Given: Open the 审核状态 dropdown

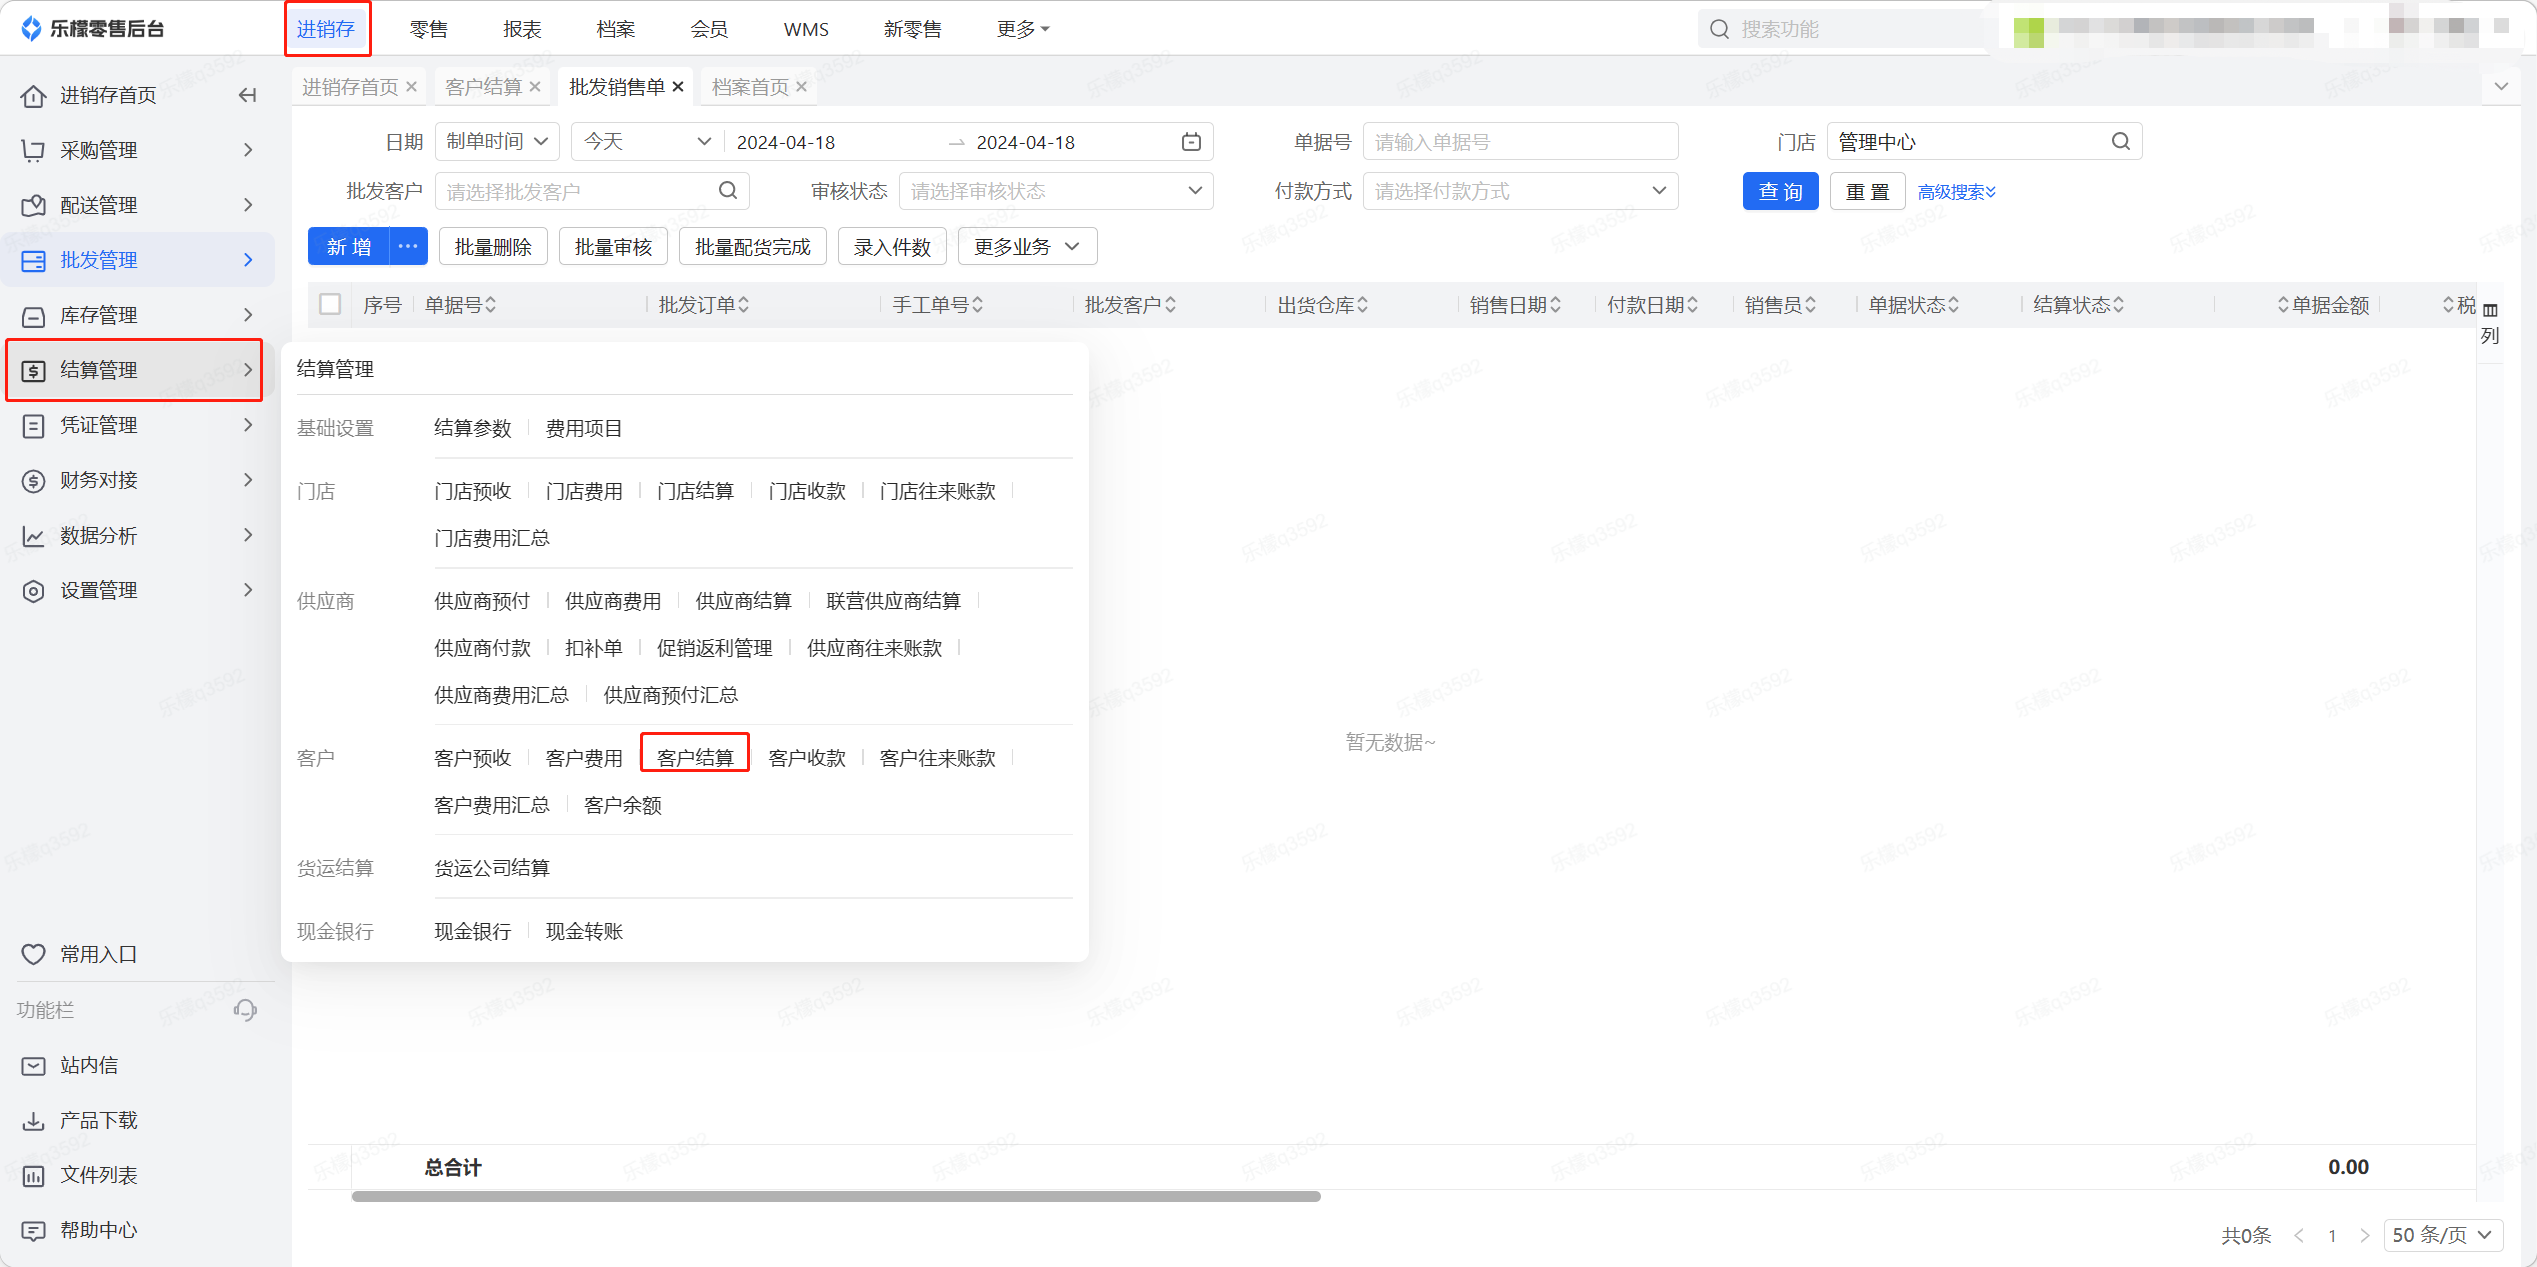Looking at the screenshot, I should click(1056, 191).
